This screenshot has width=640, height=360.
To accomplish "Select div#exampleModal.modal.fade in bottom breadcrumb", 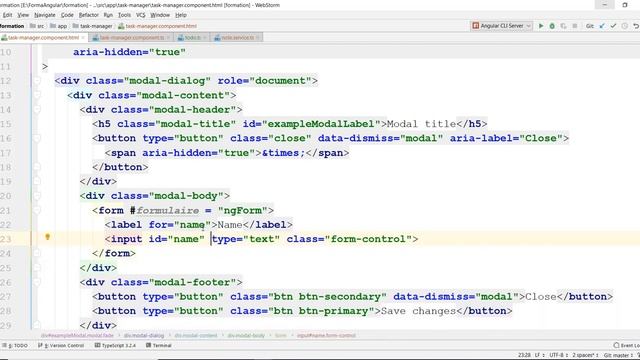I will [77, 336].
